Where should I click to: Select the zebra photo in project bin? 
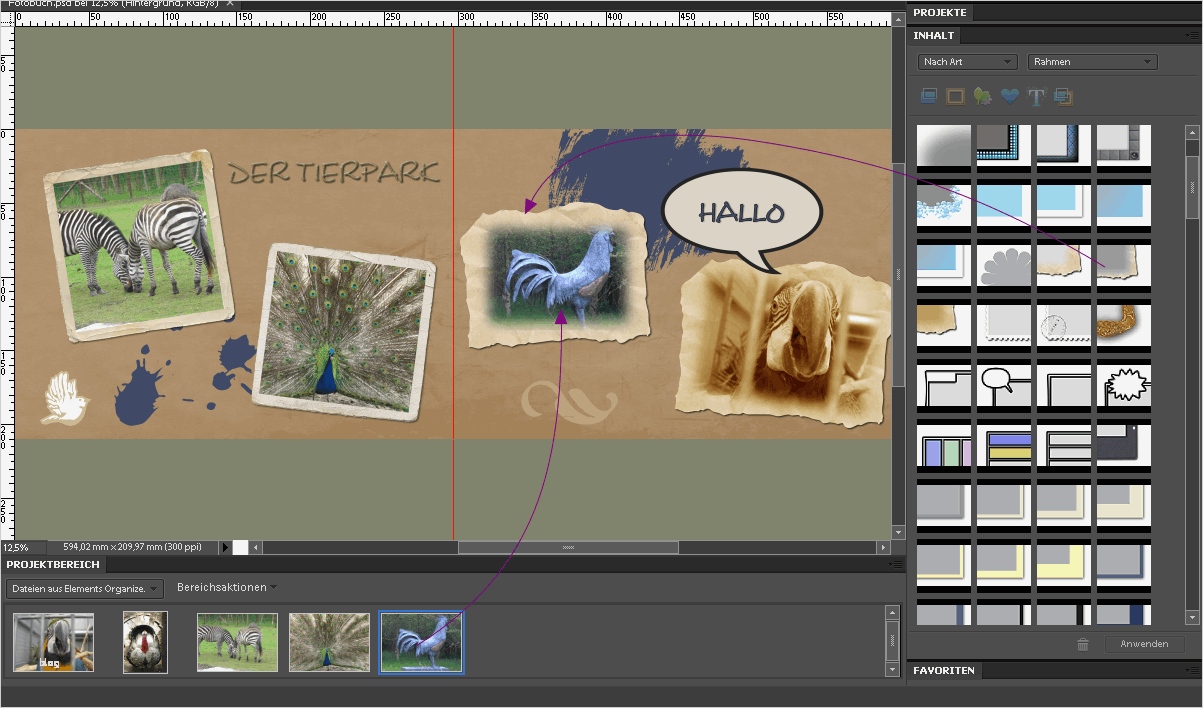pyautogui.click(x=237, y=641)
